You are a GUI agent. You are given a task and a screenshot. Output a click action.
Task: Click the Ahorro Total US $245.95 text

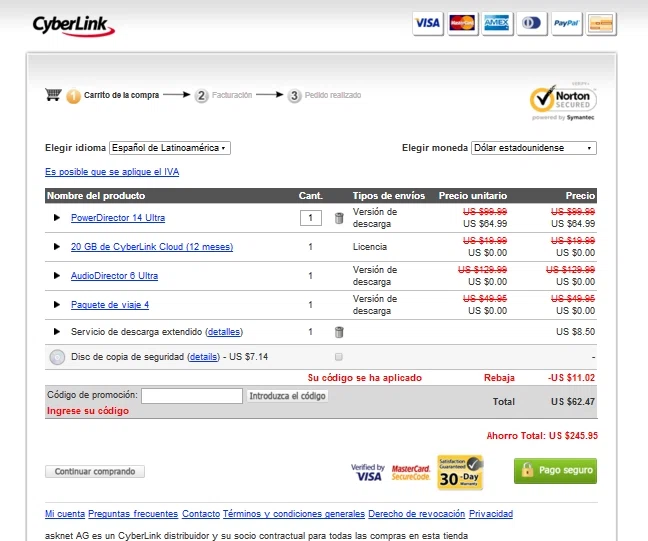[542, 436]
